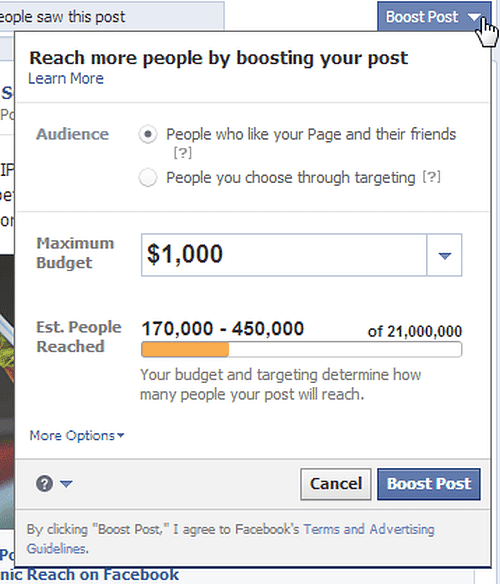Click the 'people saw this post' text behind dialog
Screen dimensions: 500x584
click(62, 17)
